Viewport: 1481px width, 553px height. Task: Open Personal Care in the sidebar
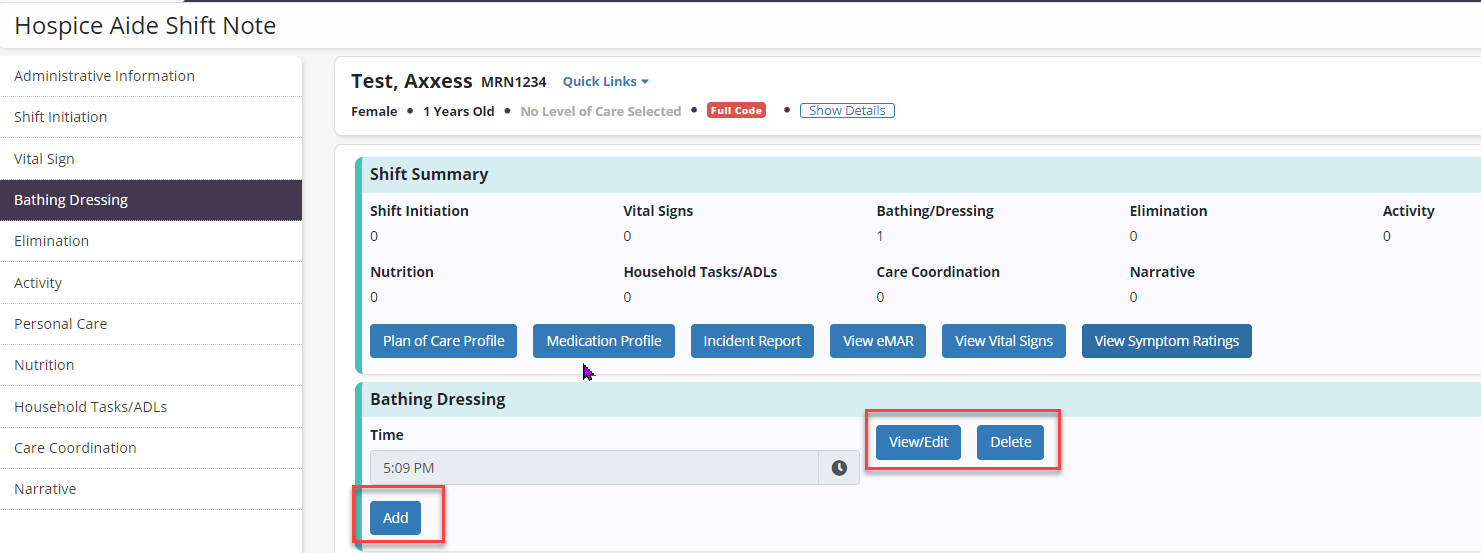click(60, 324)
